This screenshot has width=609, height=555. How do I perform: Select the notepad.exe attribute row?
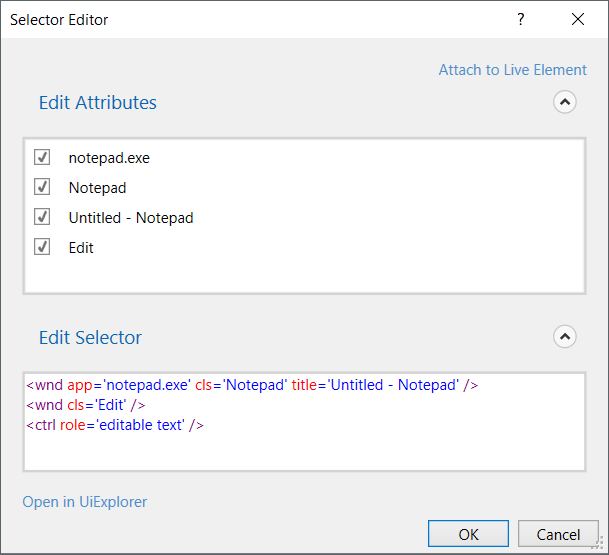[x=109, y=157]
